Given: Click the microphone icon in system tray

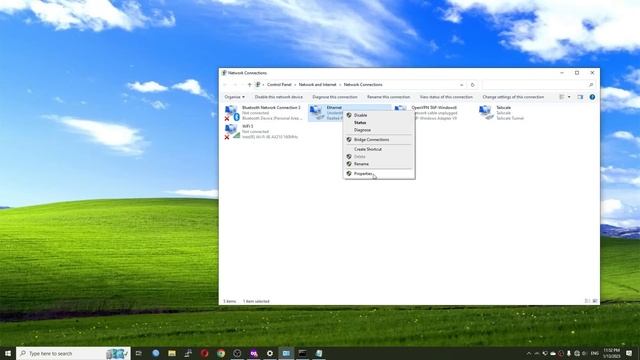Looking at the screenshot, I should coord(569,353).
